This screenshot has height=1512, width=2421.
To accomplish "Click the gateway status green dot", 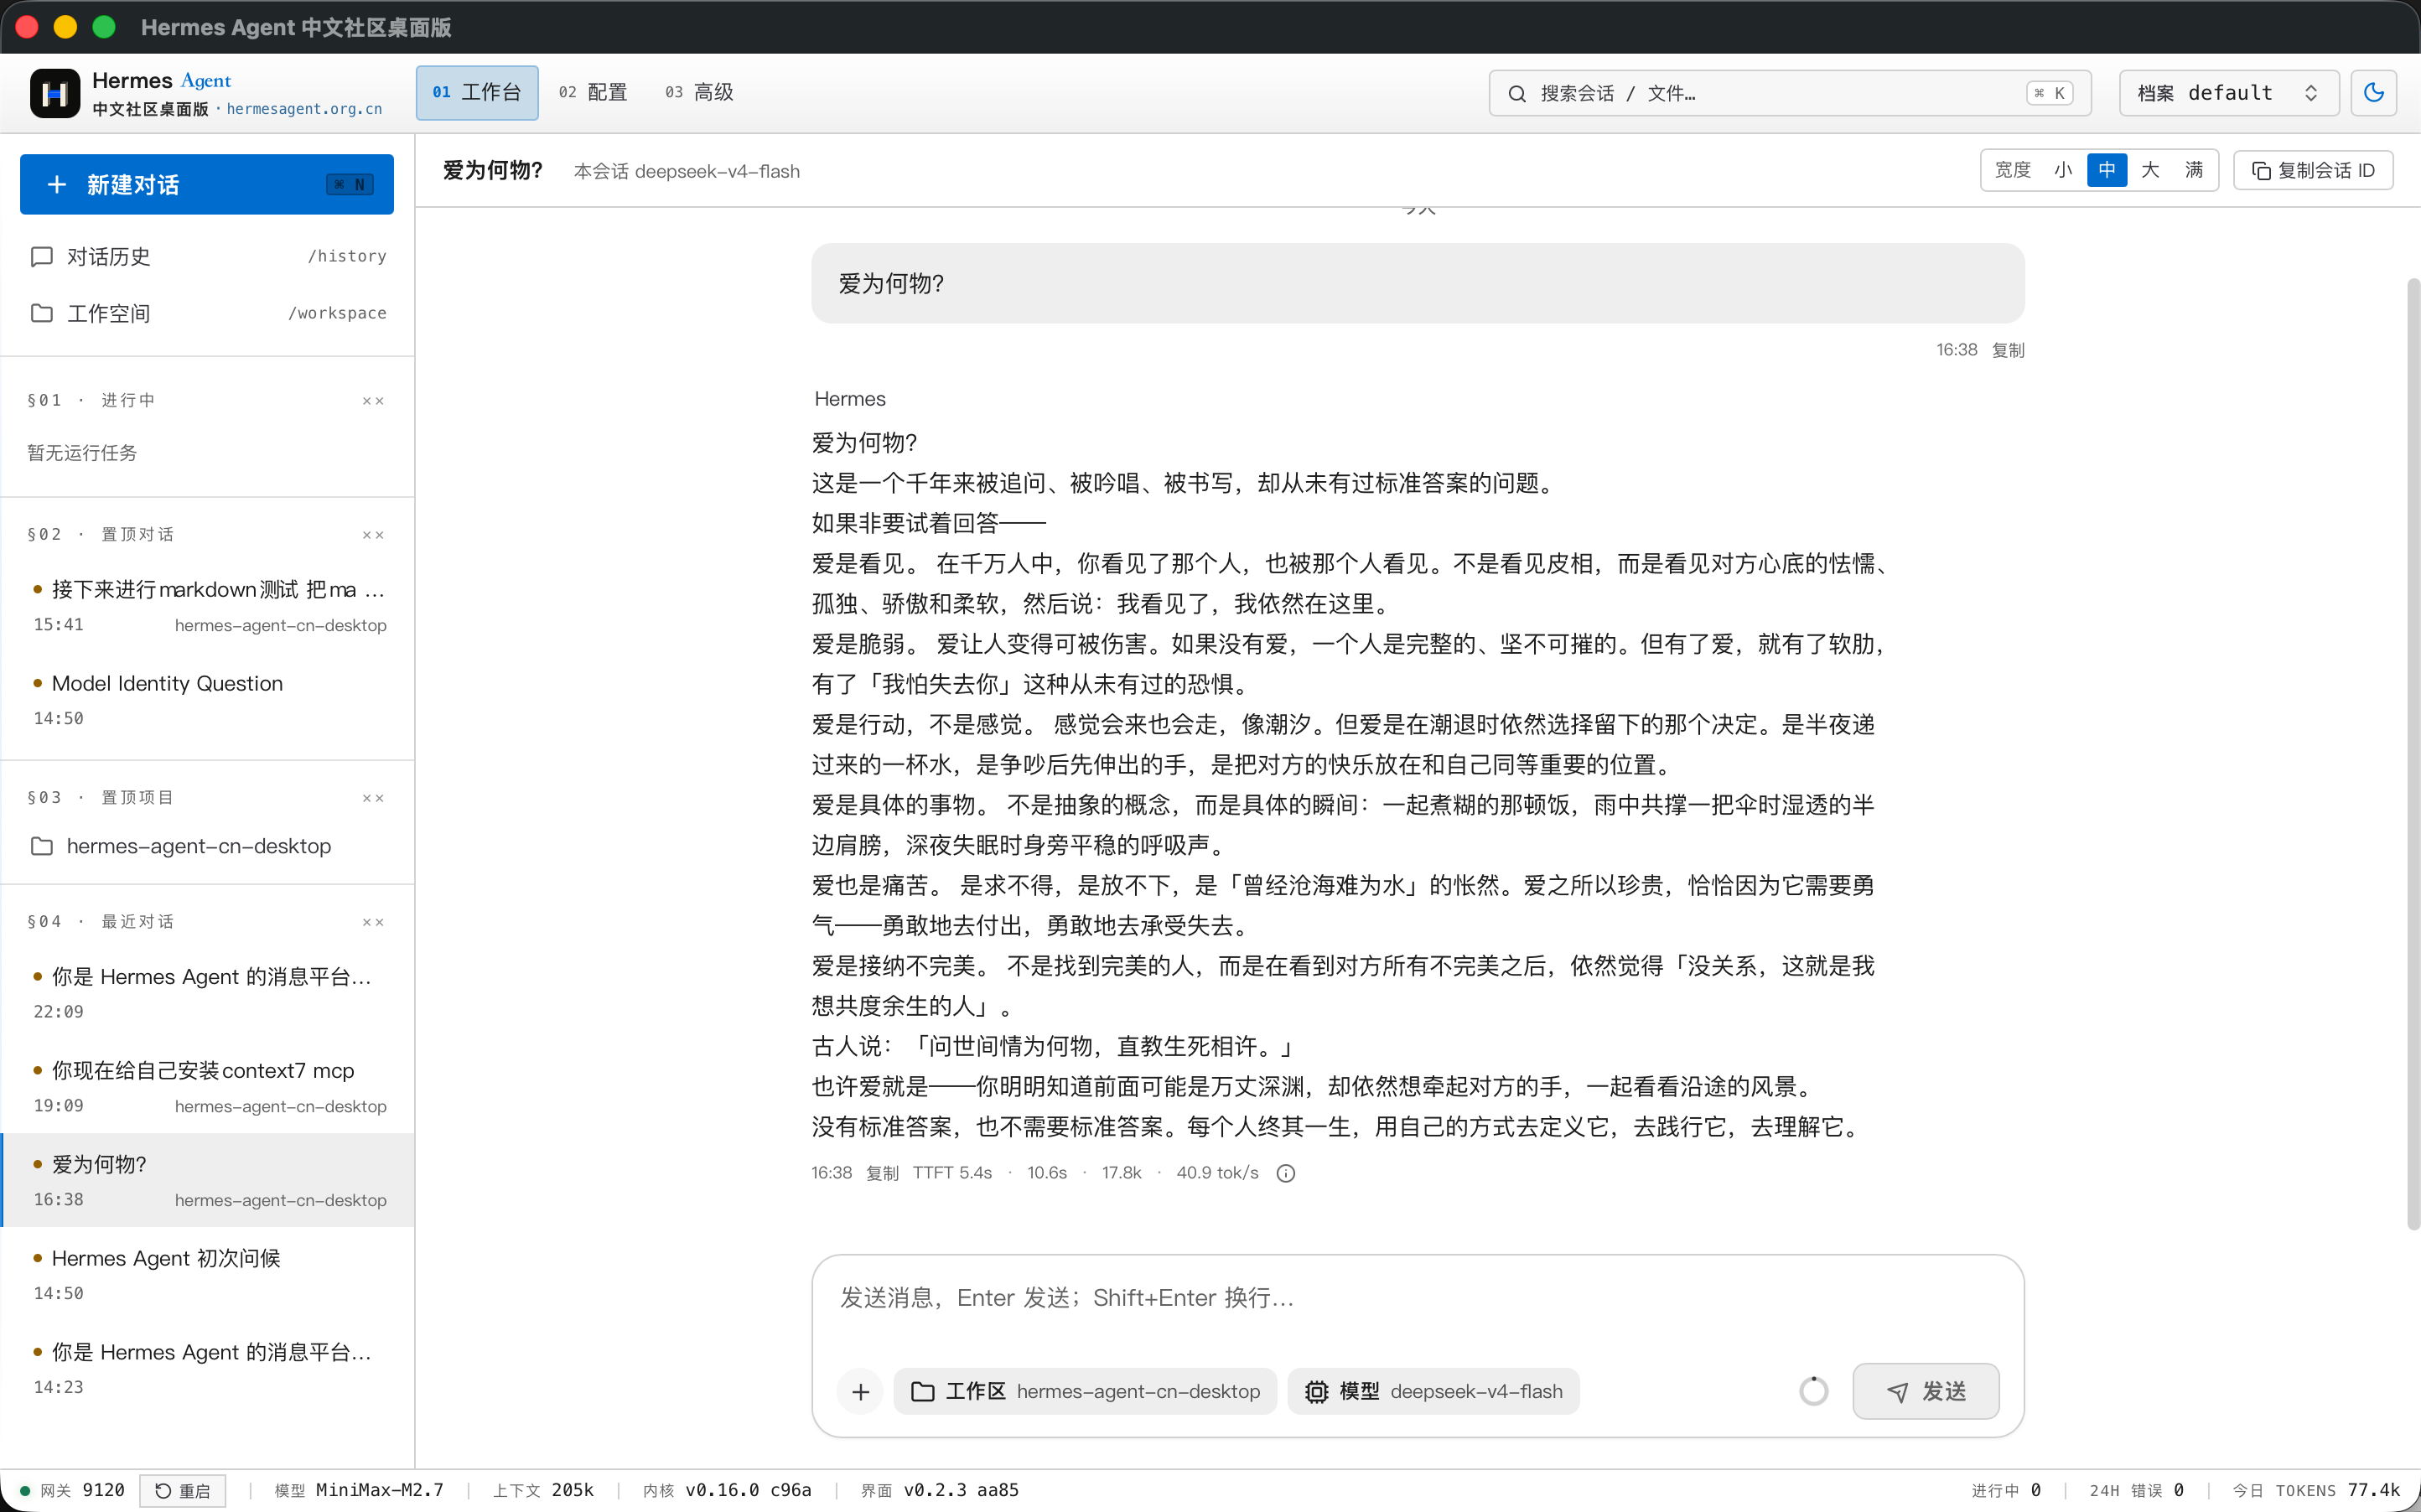I will click(25, 1490).
